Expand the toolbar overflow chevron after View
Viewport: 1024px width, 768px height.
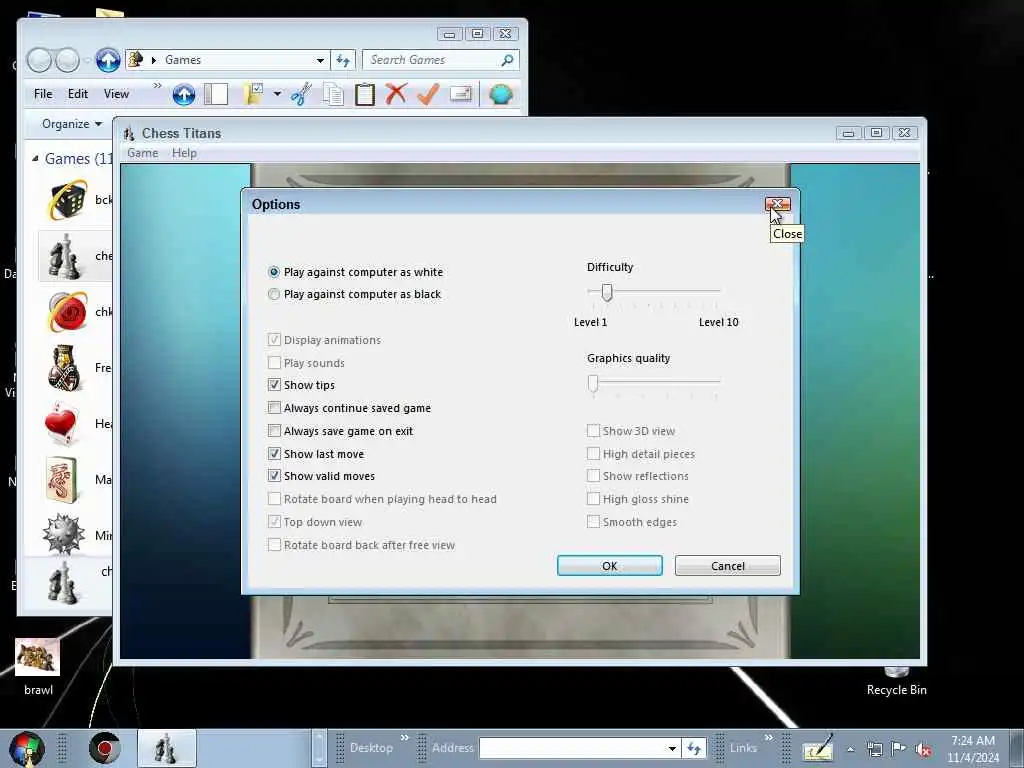pos(157,86)
